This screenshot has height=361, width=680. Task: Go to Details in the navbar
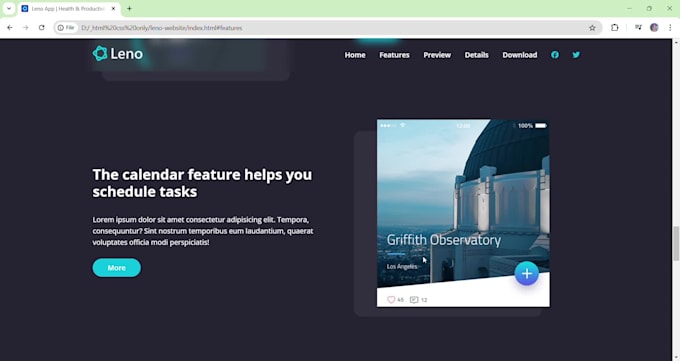pos(477,55)
